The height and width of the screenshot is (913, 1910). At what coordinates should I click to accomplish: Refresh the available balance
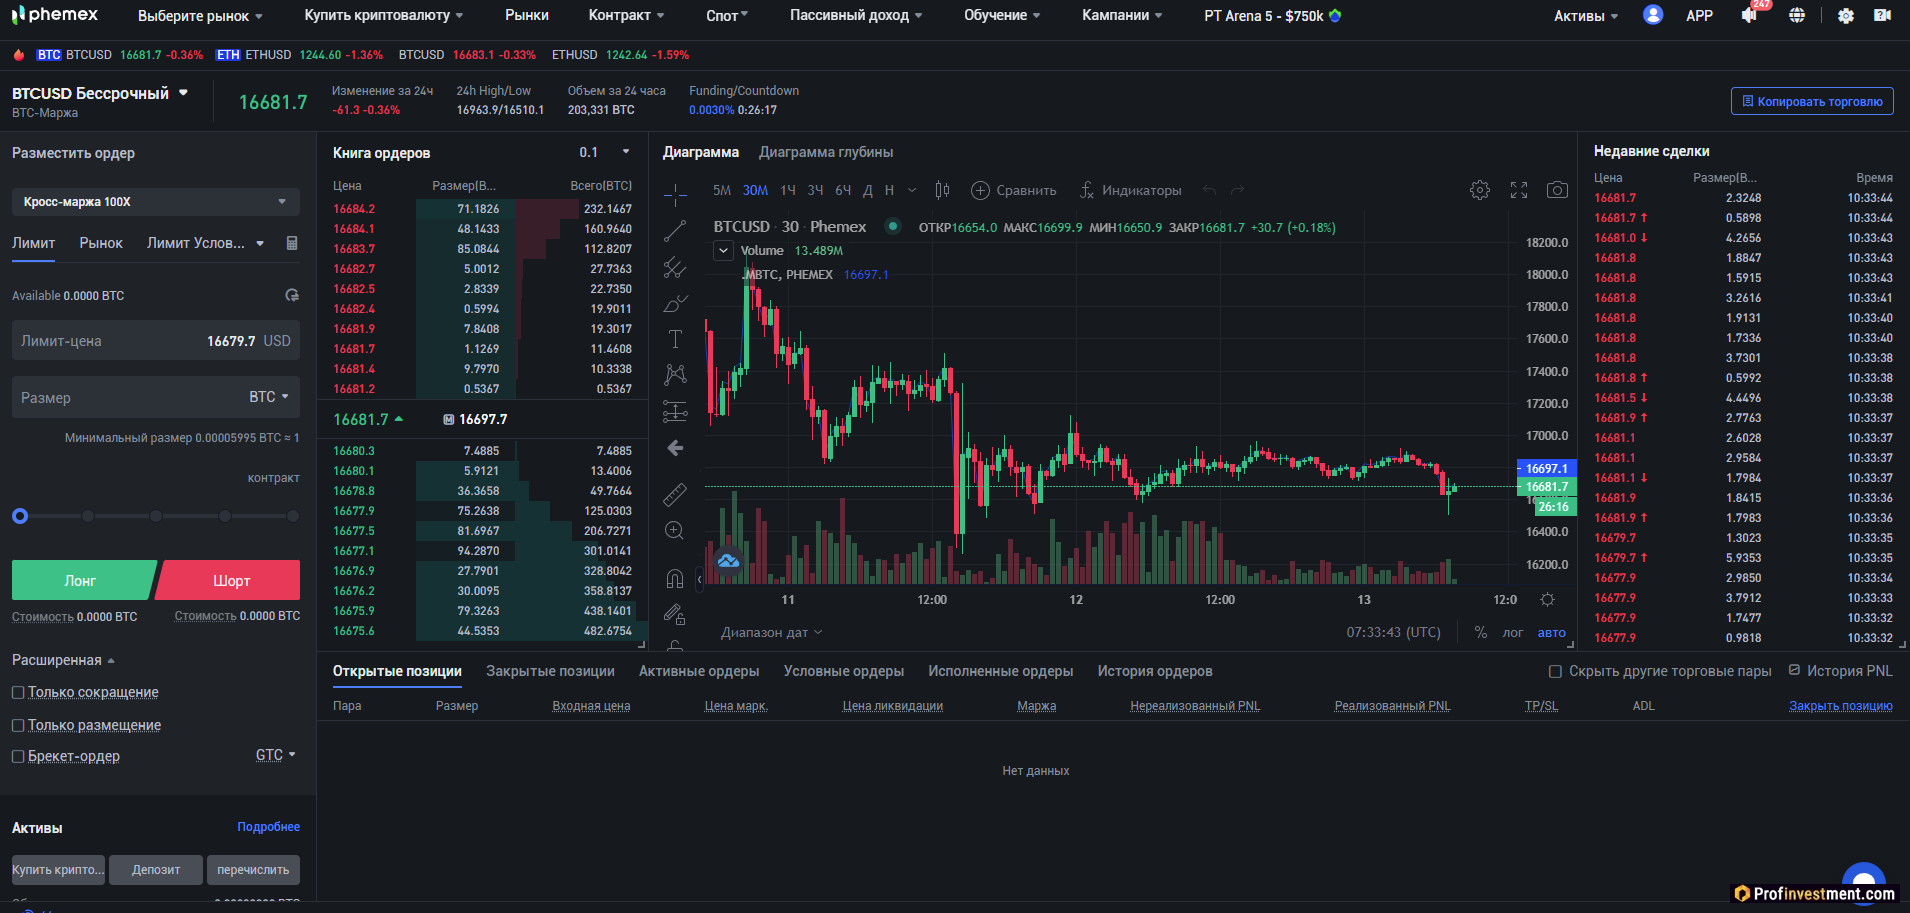[x=292, y=295]
